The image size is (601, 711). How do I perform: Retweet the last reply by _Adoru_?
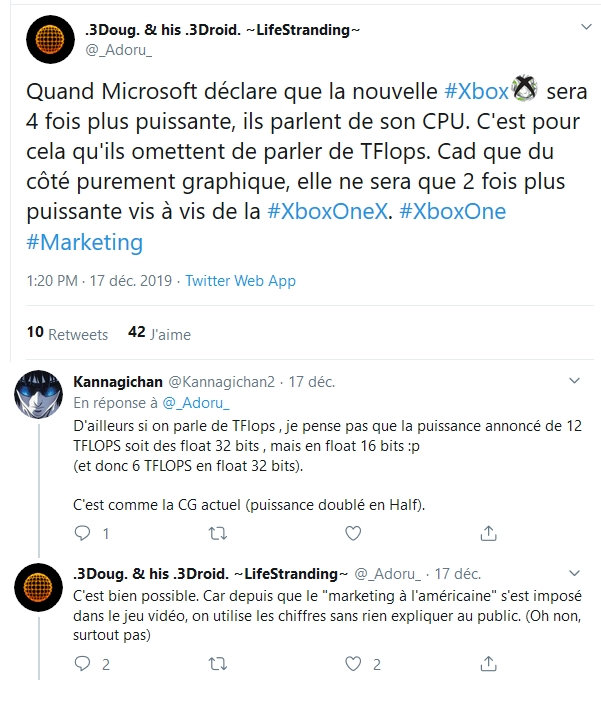pos(216,663)
